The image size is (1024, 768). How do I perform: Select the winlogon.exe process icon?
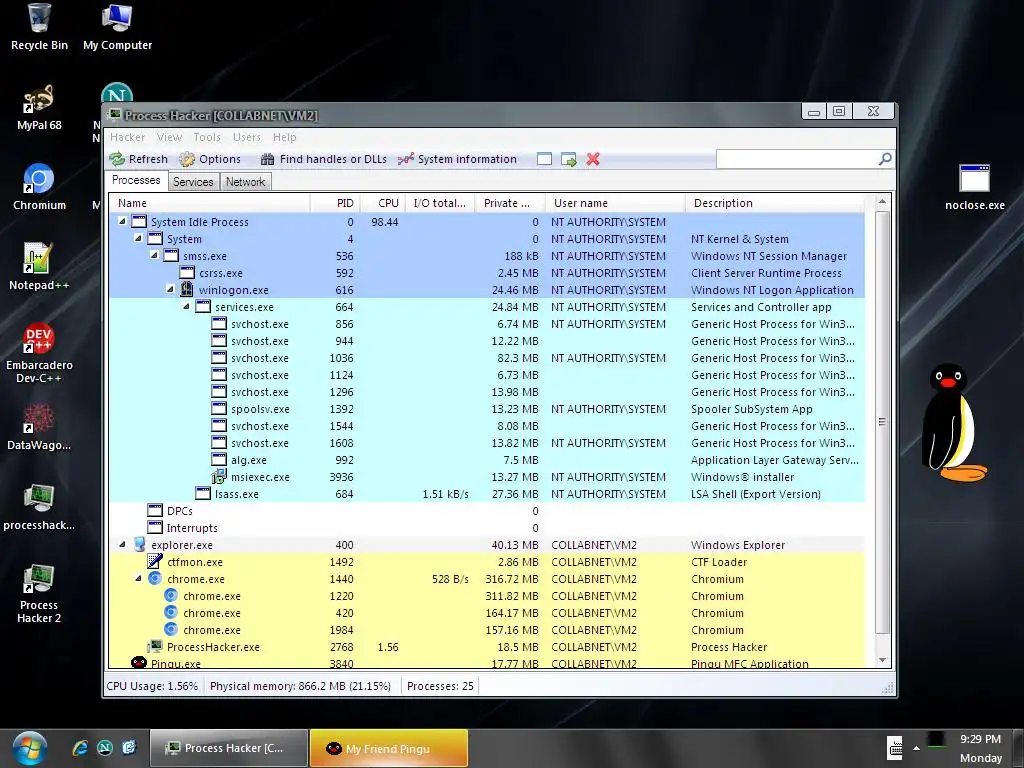tap(187, 289)
